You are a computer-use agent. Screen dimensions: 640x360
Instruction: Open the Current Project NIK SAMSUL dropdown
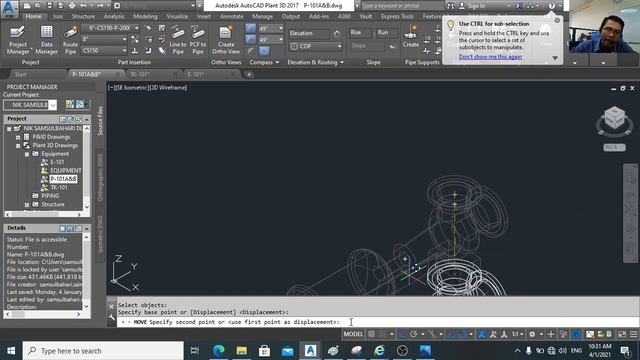(30, 105)
